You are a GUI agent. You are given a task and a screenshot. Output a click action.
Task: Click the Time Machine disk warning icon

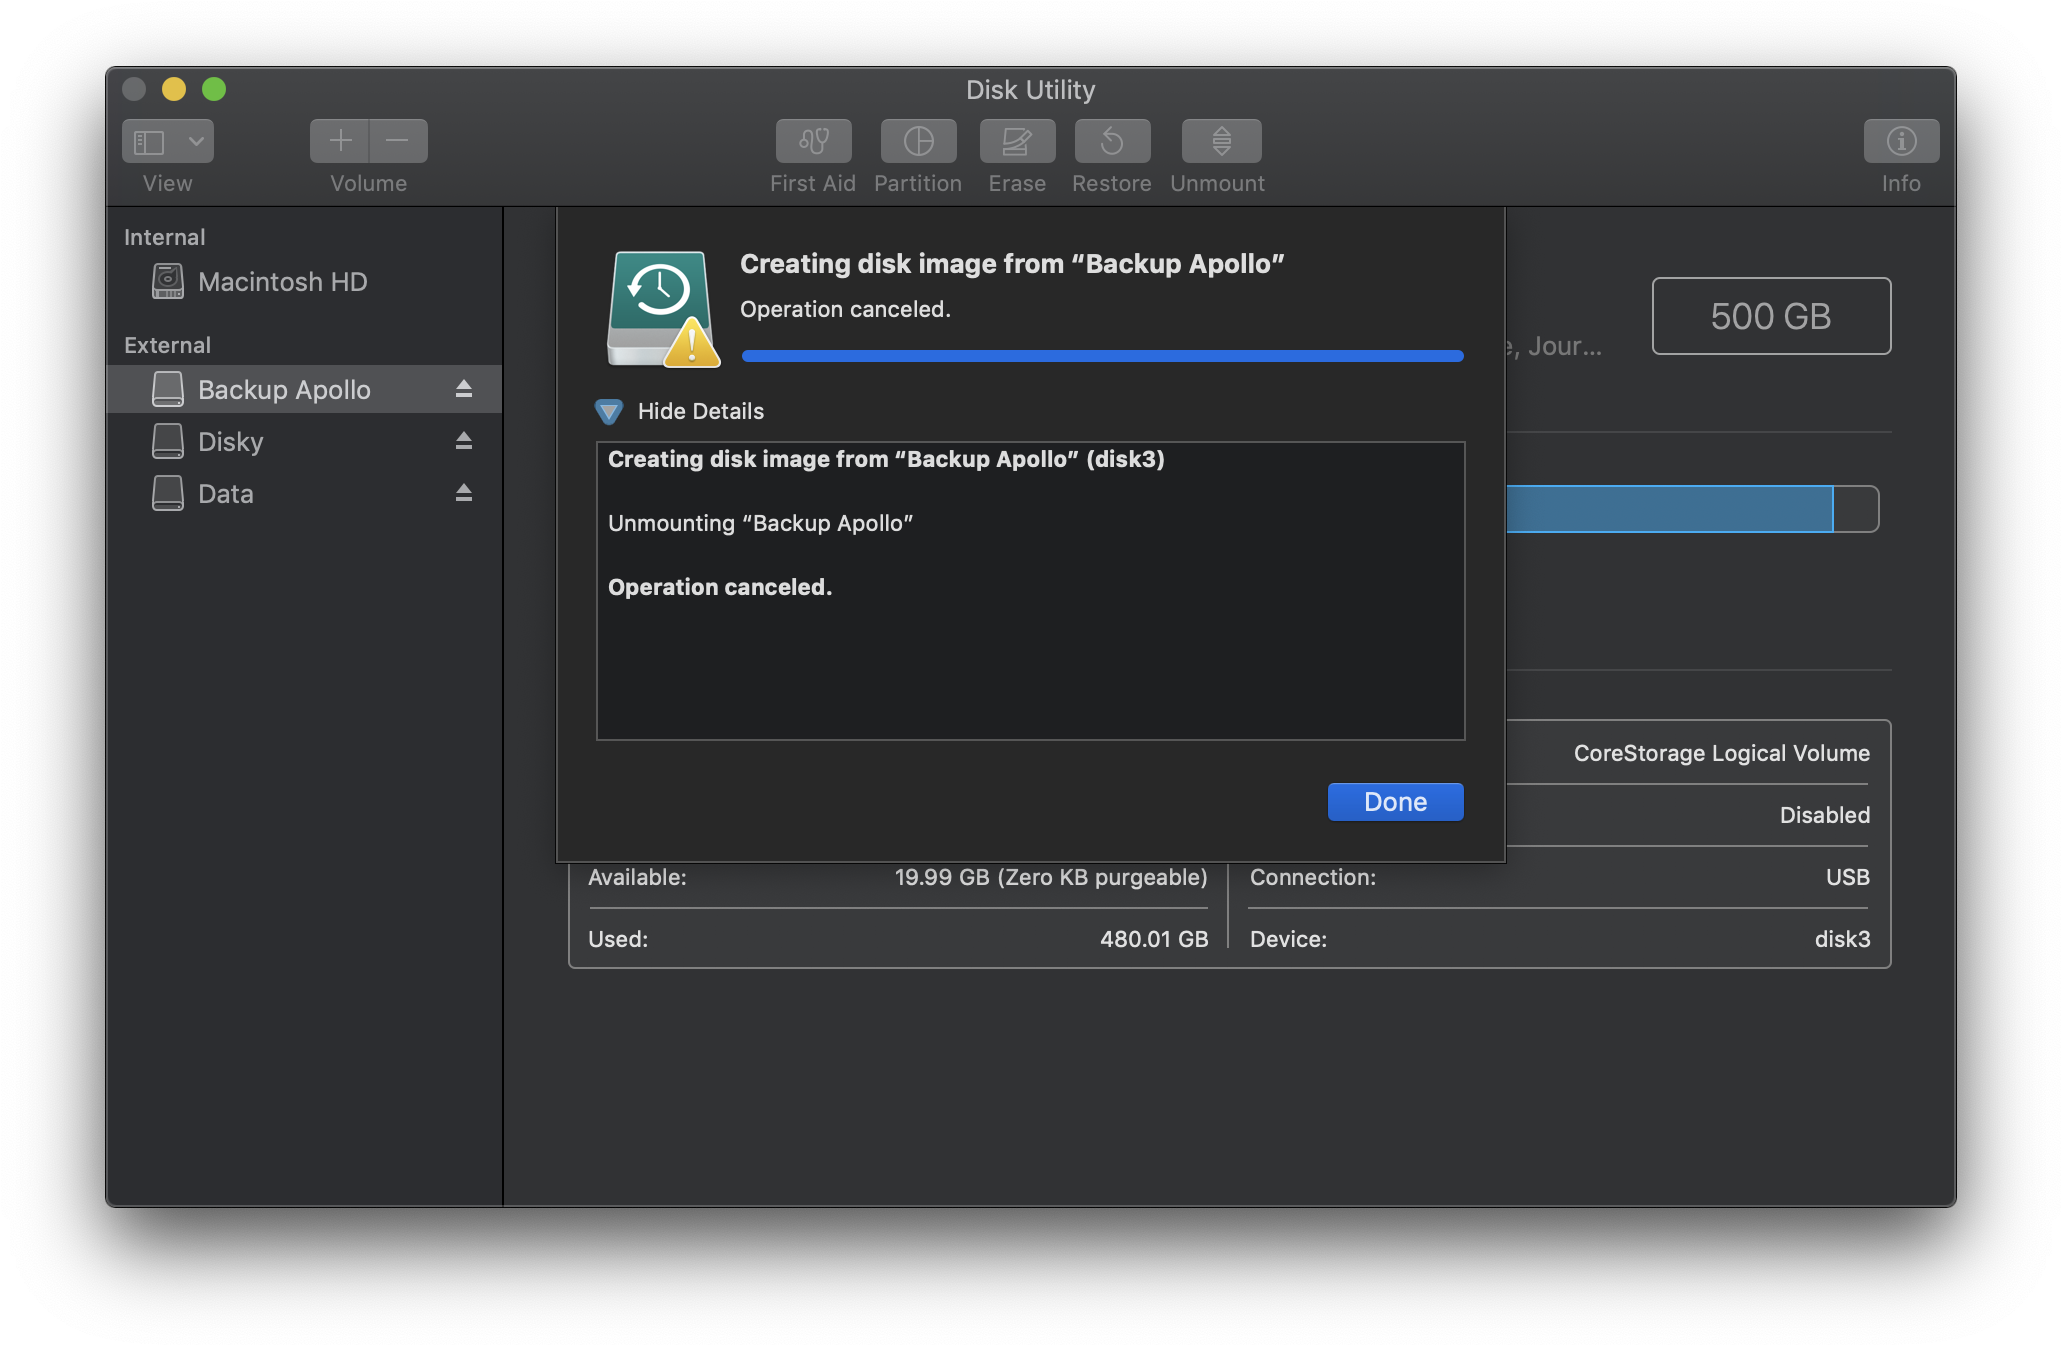click(662, 309)
